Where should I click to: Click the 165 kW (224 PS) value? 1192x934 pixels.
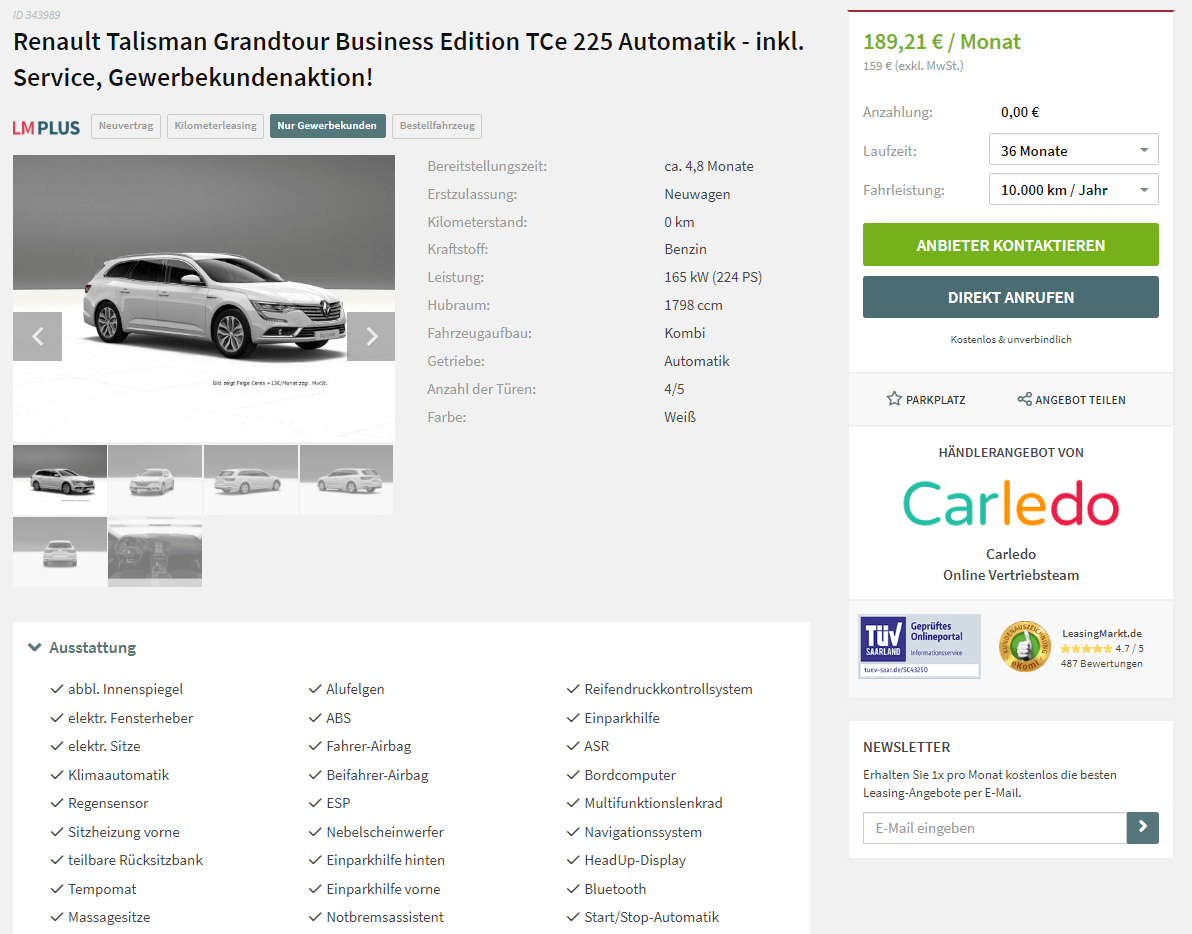pyautogui.click(x=713, y=277)
